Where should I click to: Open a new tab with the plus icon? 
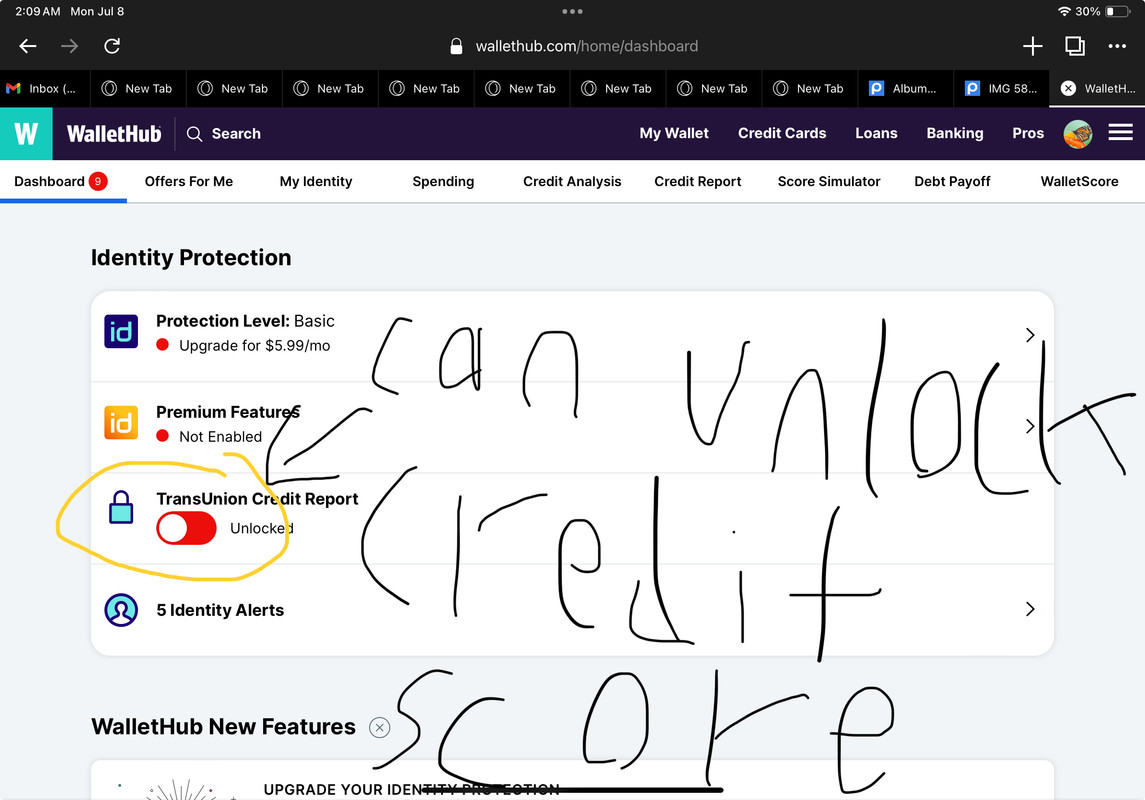click(x=1033, y=46)
